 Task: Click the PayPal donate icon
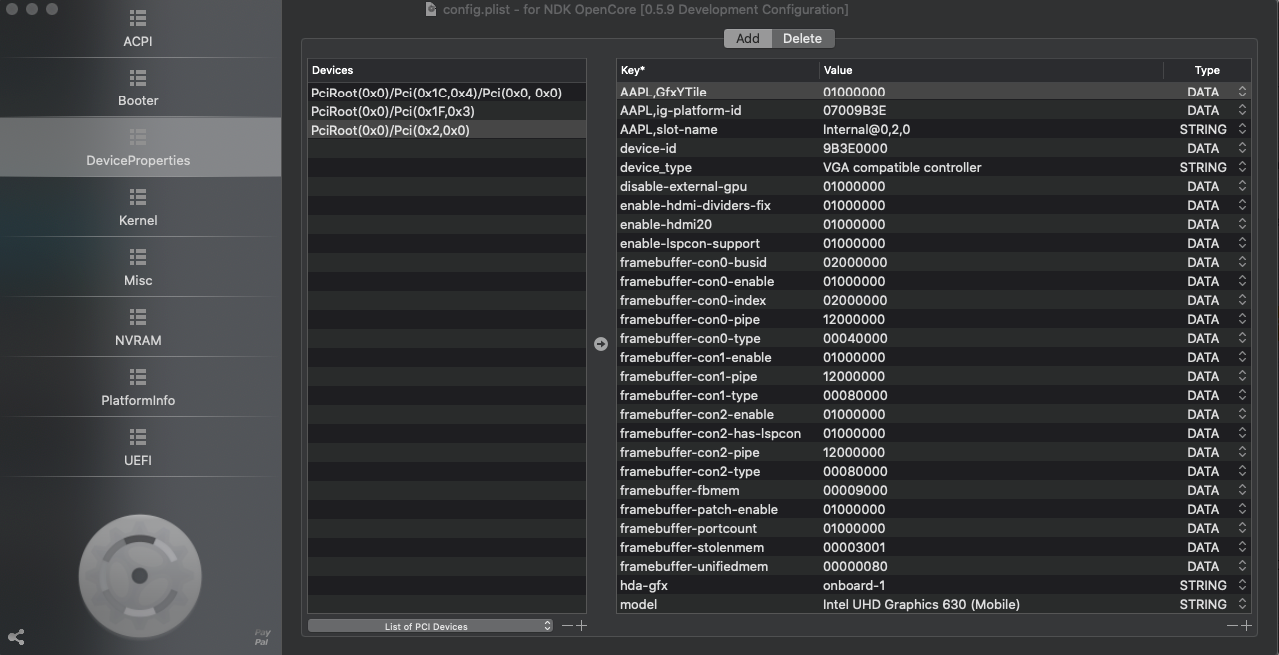click(262, 637)
